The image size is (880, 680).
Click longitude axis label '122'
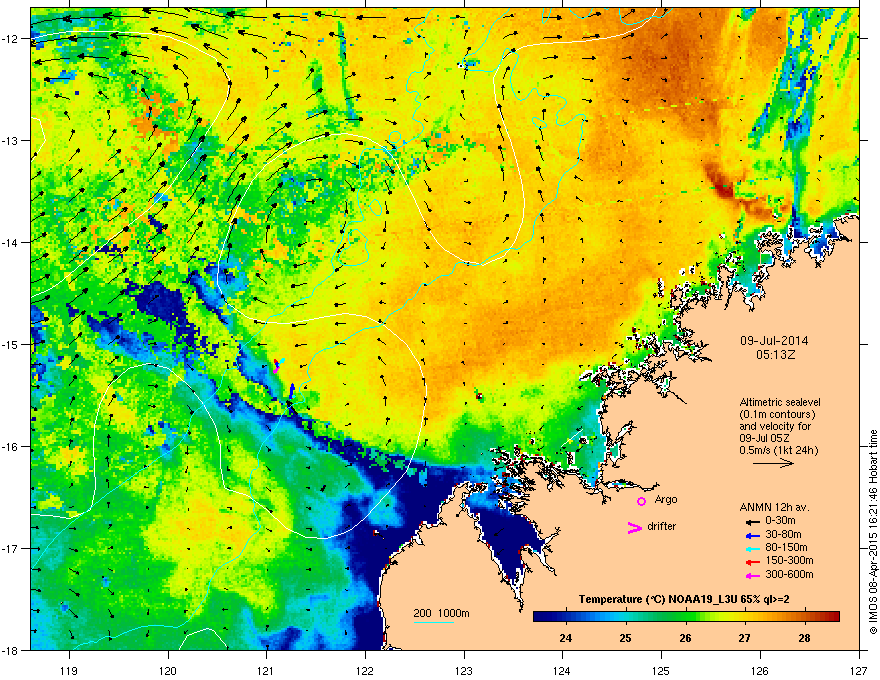pos(365,670)
